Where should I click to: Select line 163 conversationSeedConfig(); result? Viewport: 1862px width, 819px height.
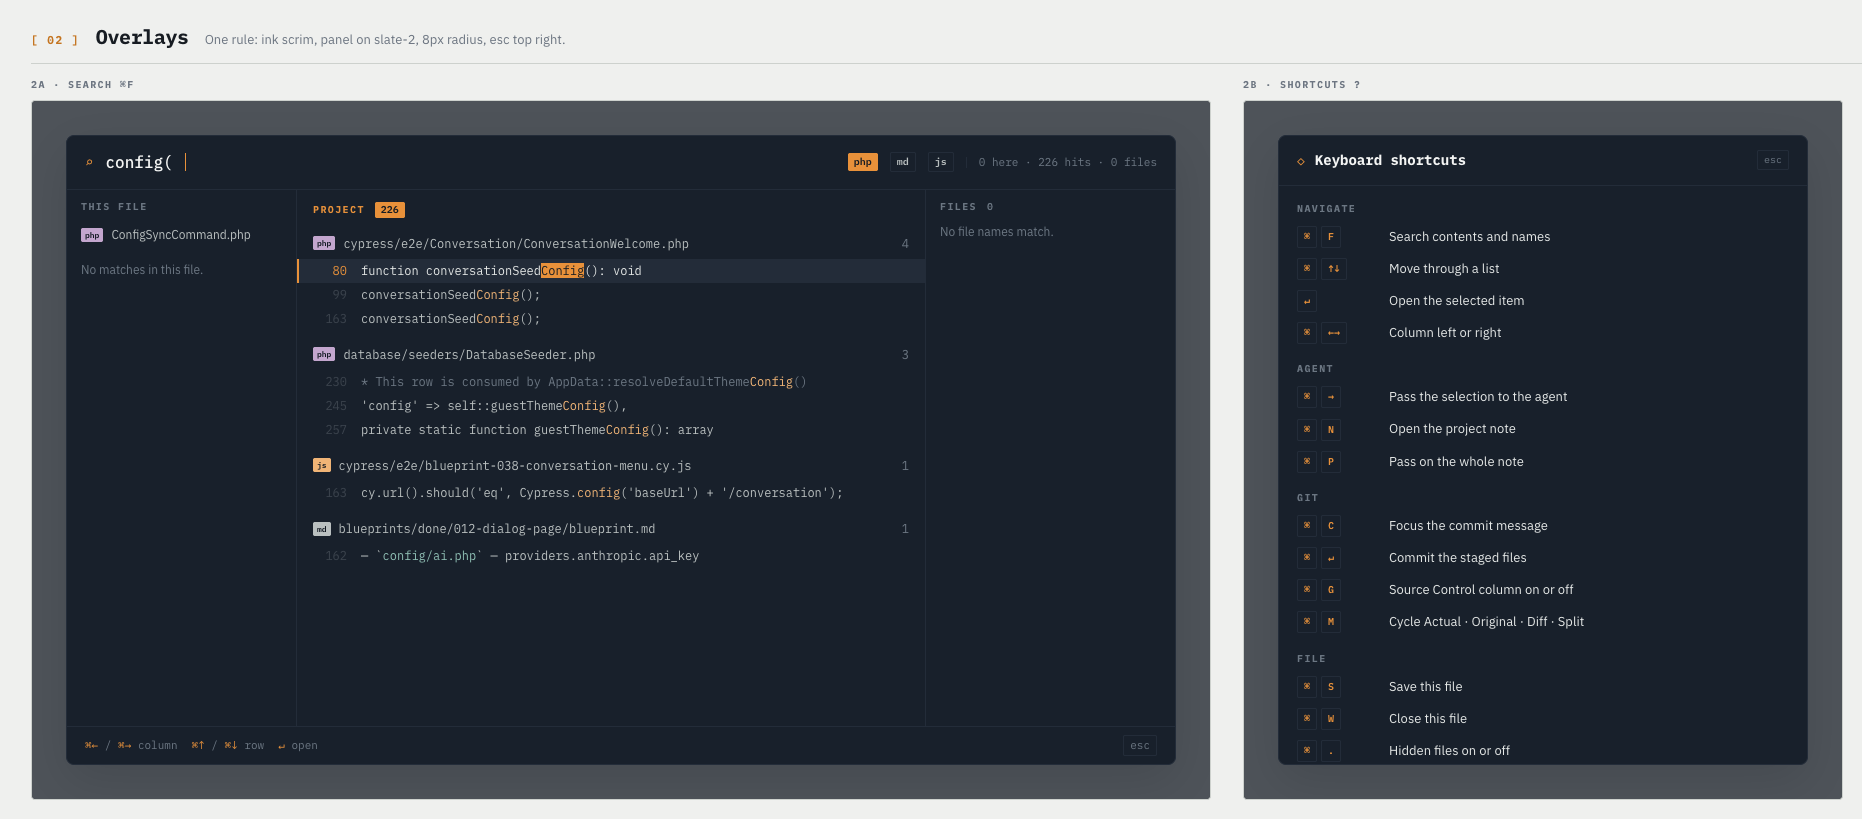coord(611,319)
